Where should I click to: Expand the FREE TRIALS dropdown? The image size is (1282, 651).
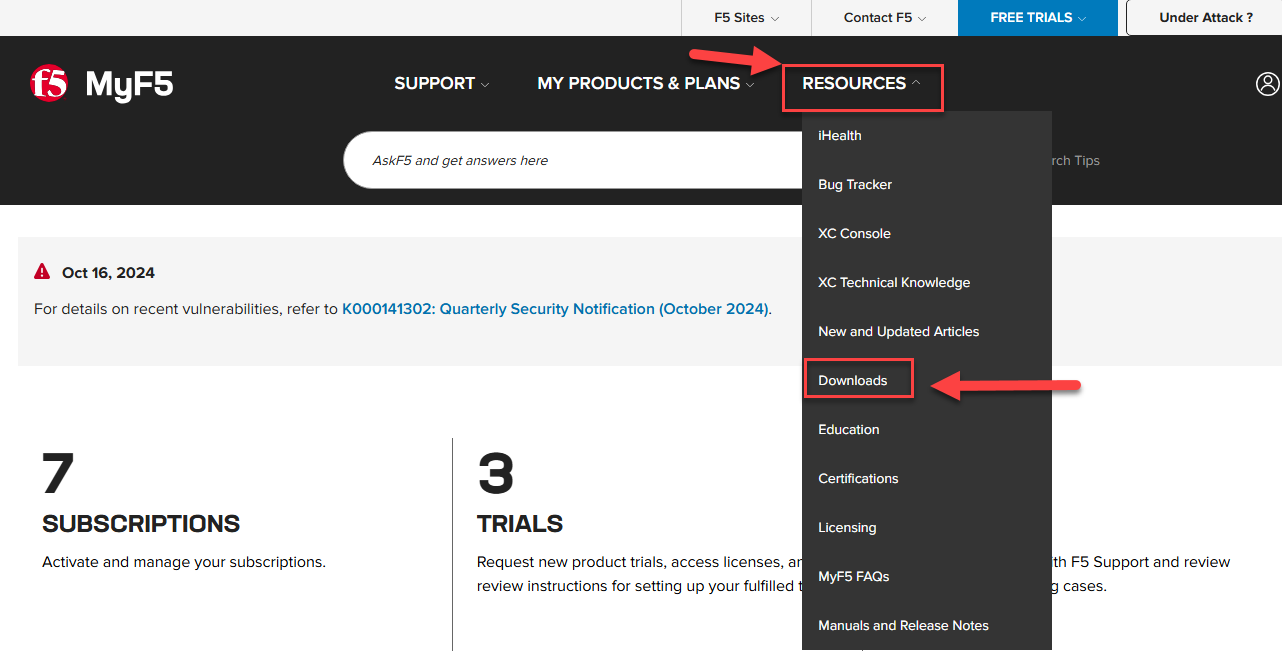1038,18
